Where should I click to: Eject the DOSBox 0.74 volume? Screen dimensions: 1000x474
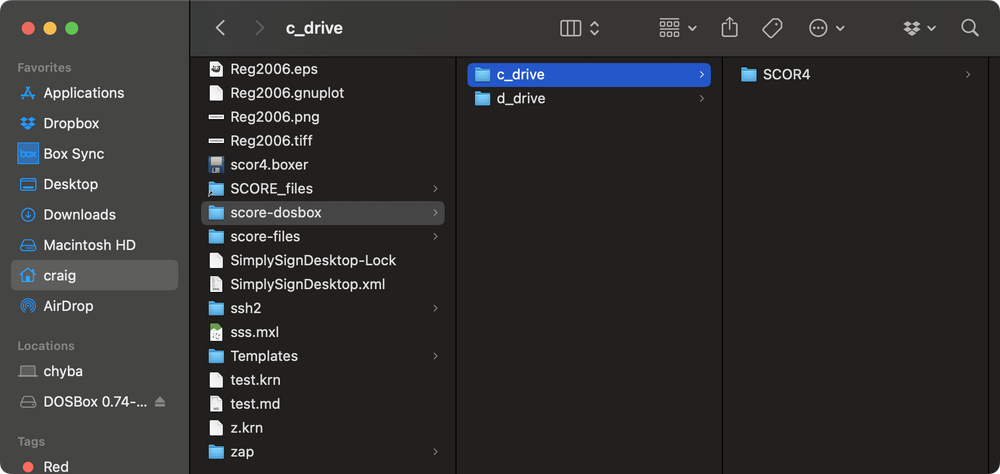[x=160, y=402]
